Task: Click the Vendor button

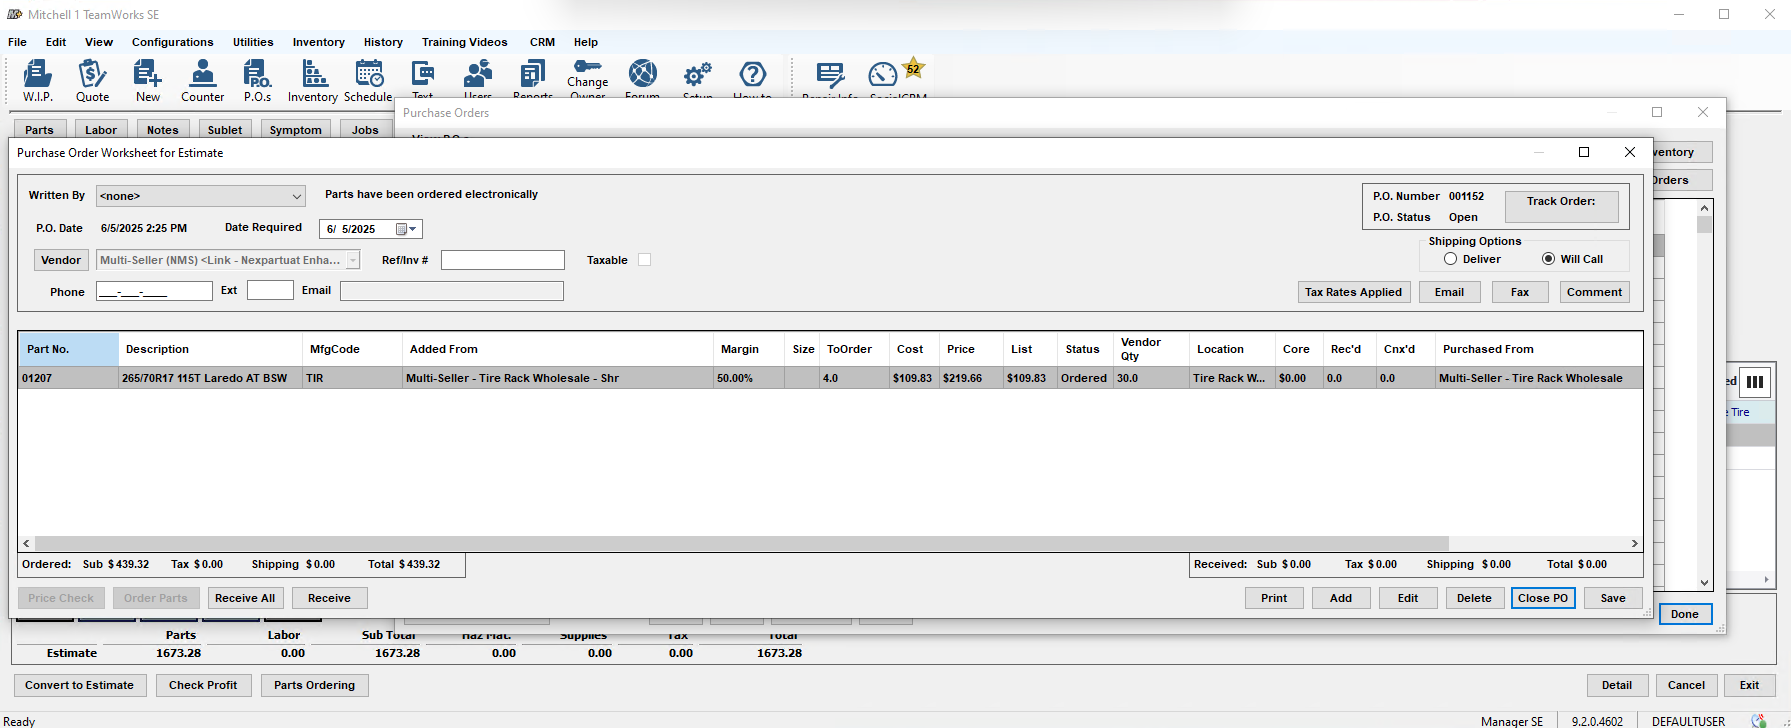Action: click(61, 260)
